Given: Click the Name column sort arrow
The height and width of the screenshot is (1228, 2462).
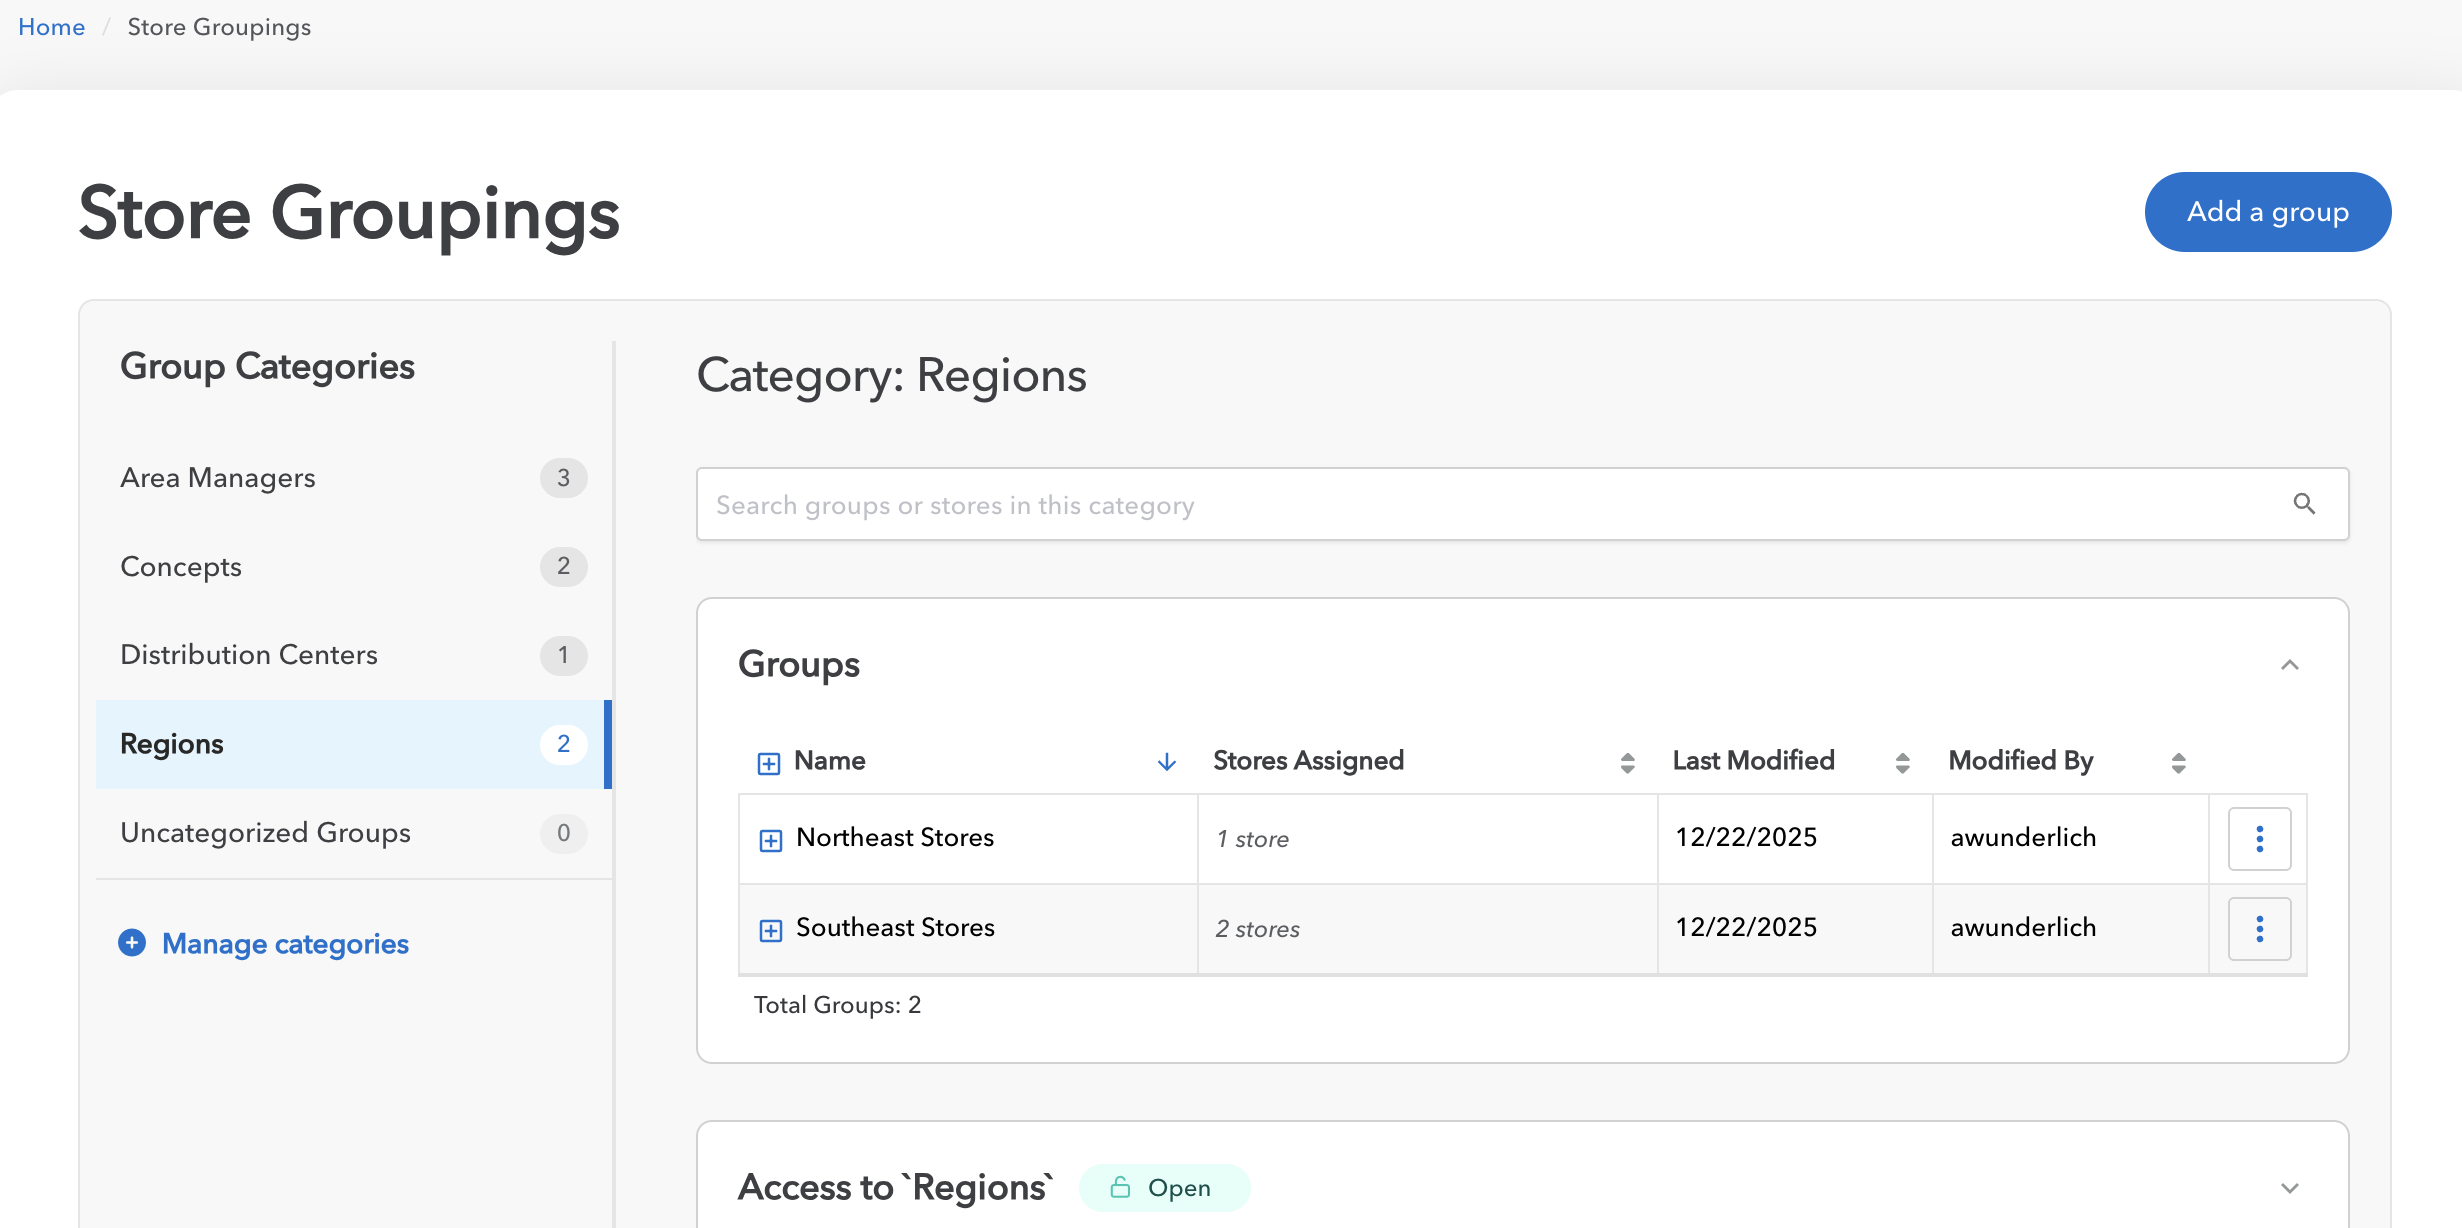Looking at the screenshot, I should tap(1166, 762).
